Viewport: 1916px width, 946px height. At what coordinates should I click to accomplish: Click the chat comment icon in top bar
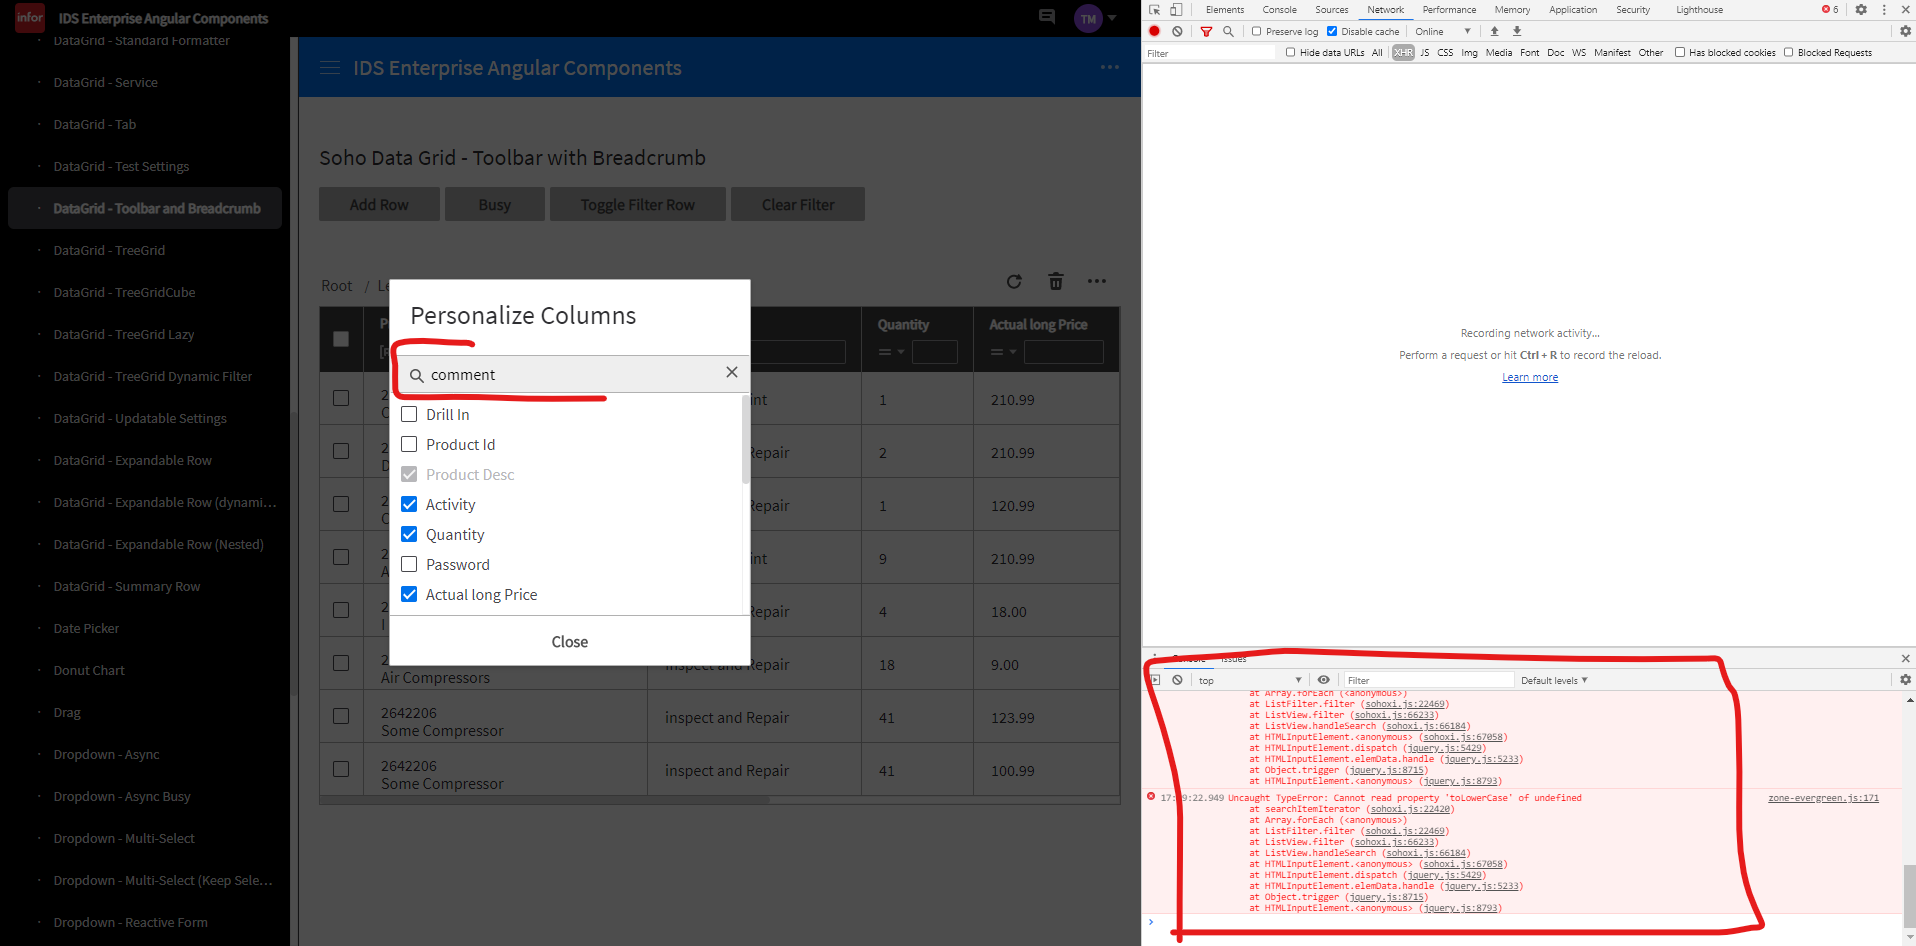(1047, 17)
